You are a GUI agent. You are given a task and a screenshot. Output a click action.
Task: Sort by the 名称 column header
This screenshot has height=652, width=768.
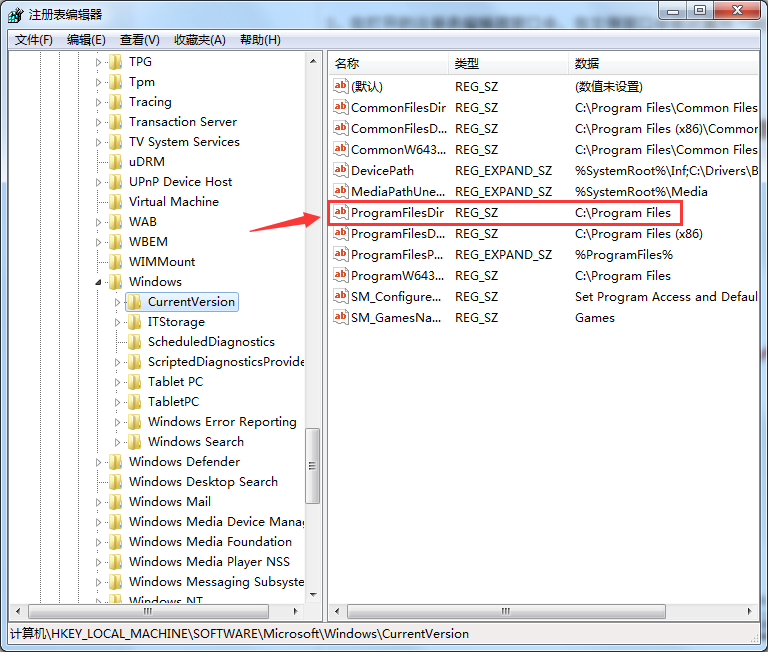(x=388, y=63)
